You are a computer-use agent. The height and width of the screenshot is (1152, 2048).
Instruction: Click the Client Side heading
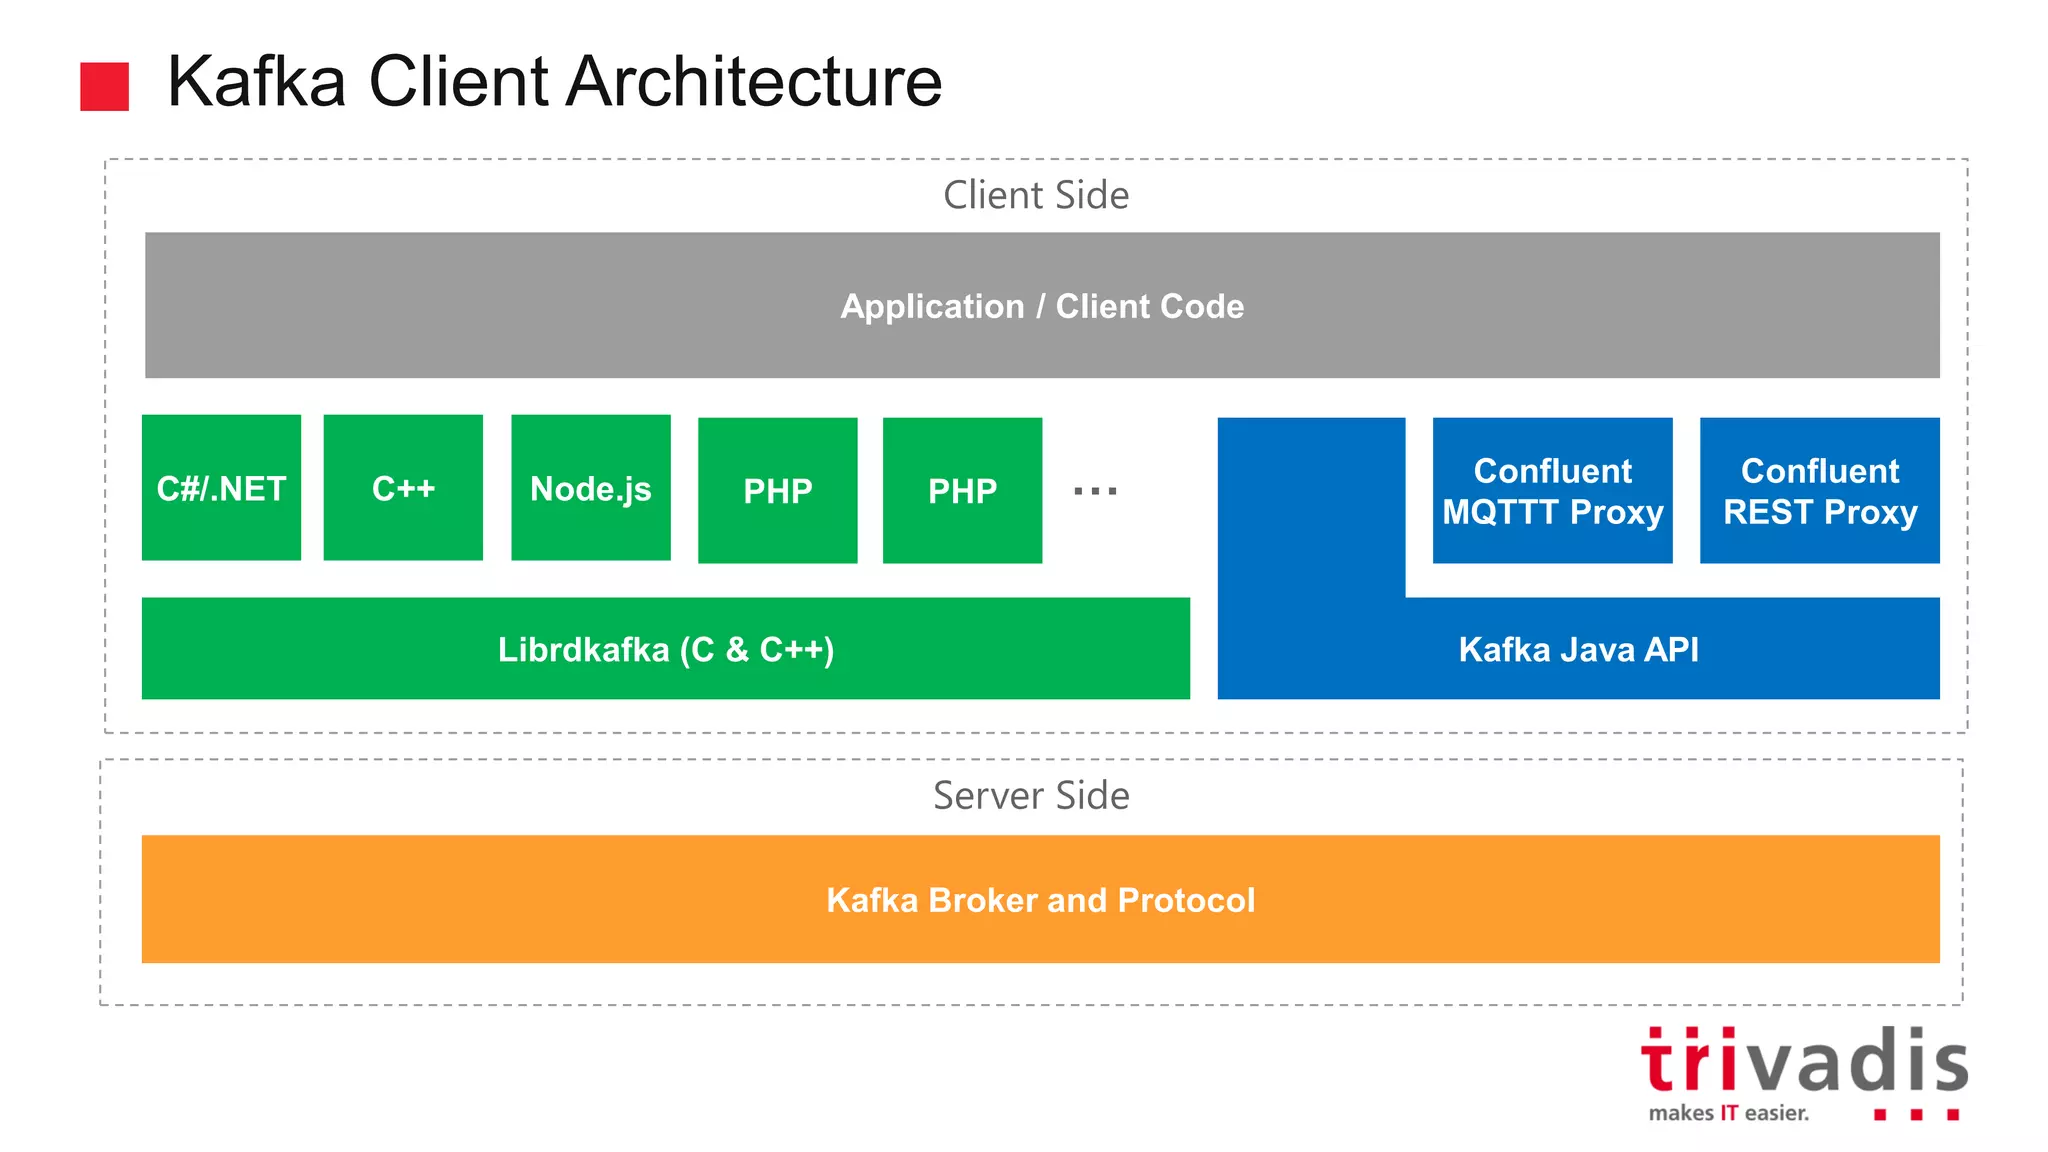click(1036, 195)
